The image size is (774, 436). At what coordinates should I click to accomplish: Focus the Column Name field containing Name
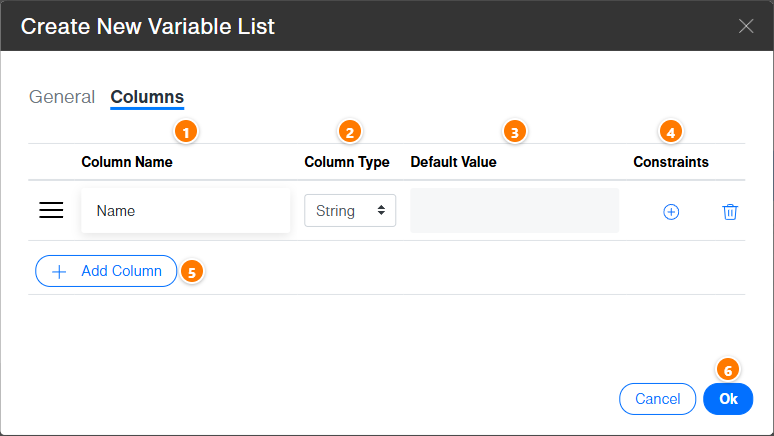186,211
